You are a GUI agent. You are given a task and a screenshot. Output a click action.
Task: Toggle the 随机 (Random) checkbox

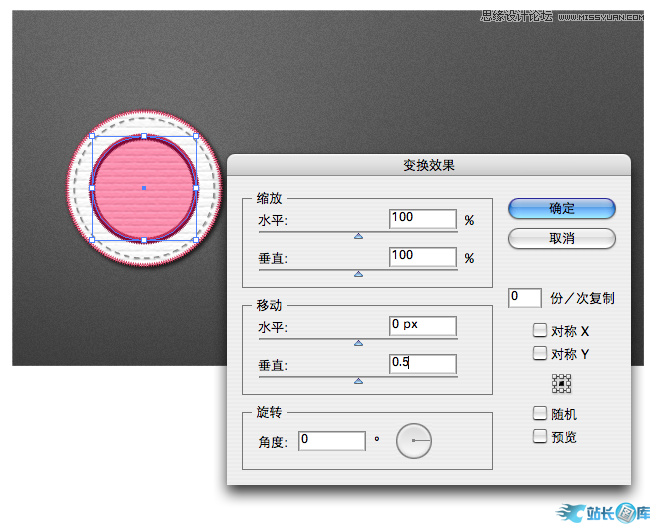pyautogui.click(x=540, y=414)
